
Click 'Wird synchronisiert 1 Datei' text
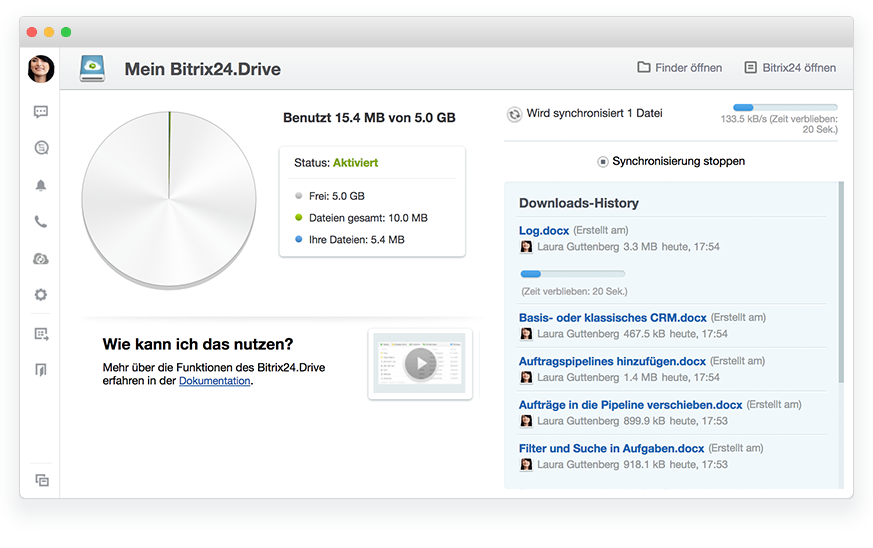coord(594,113)
